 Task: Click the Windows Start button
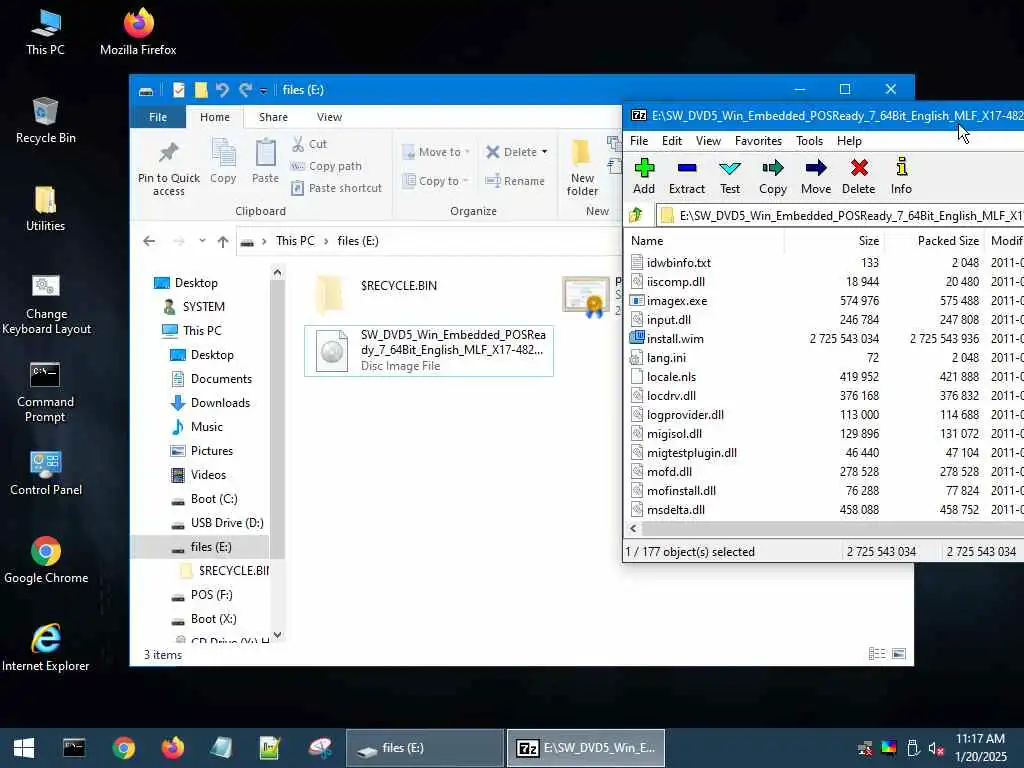click(24, 748)
